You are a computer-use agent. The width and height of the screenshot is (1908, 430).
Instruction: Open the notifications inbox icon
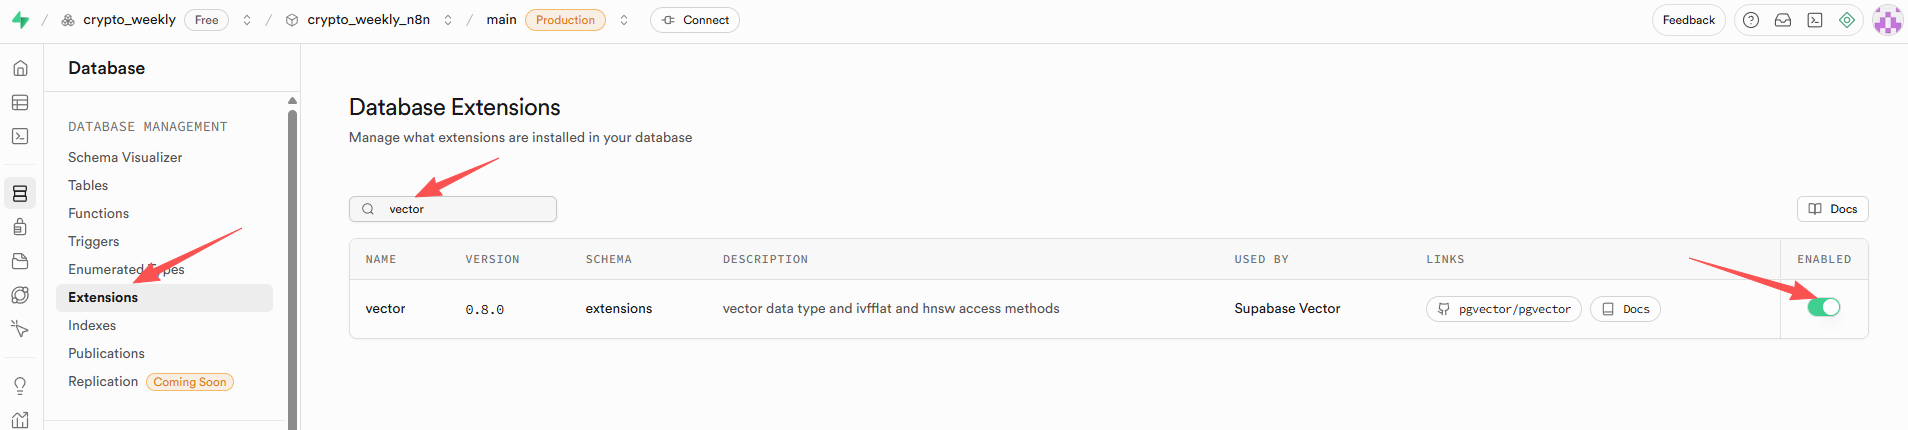tap(1783, 20)
